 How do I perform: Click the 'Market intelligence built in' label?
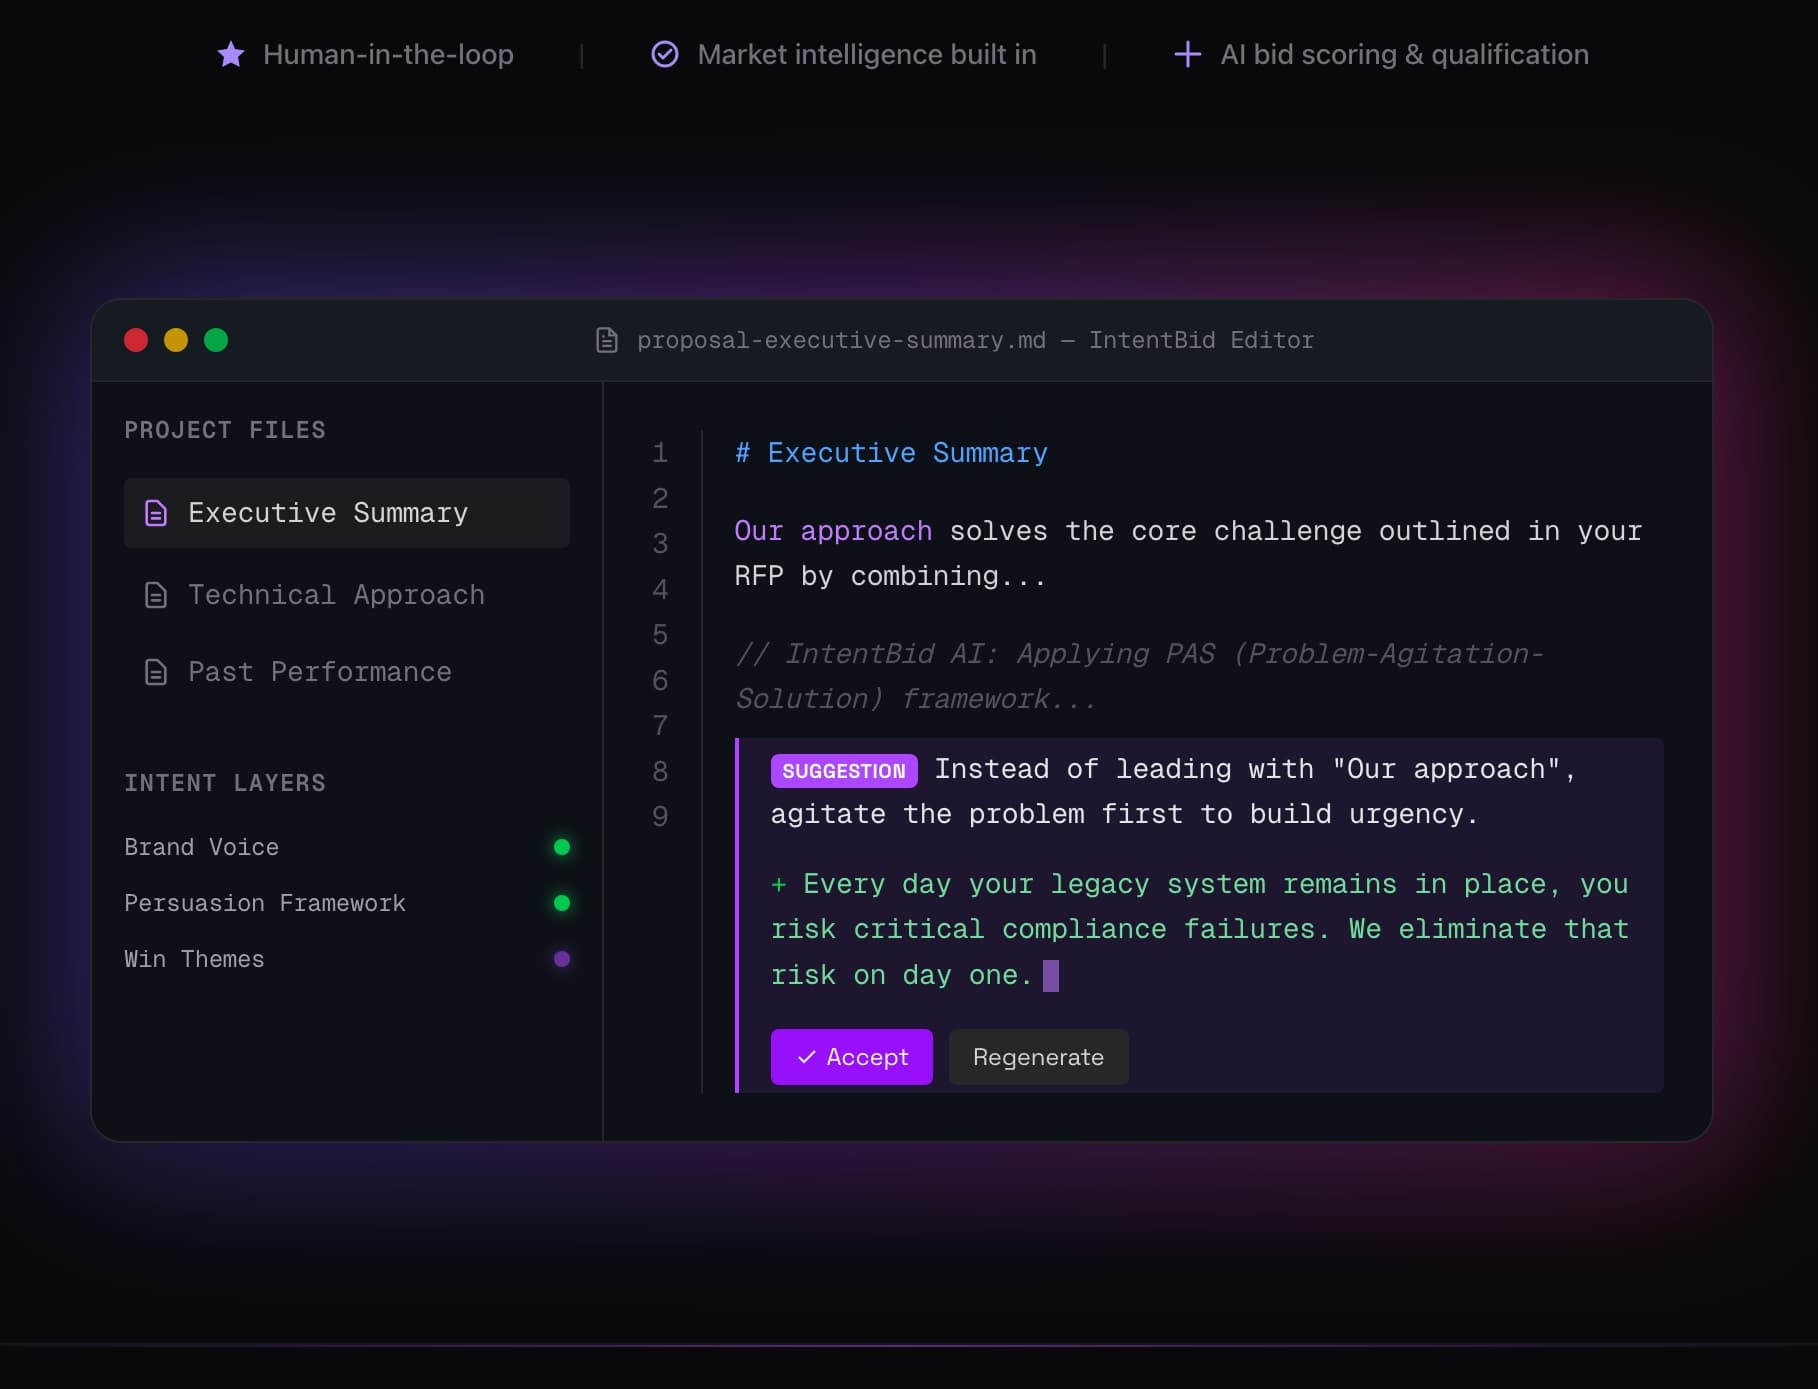click(x=867, y=54)
